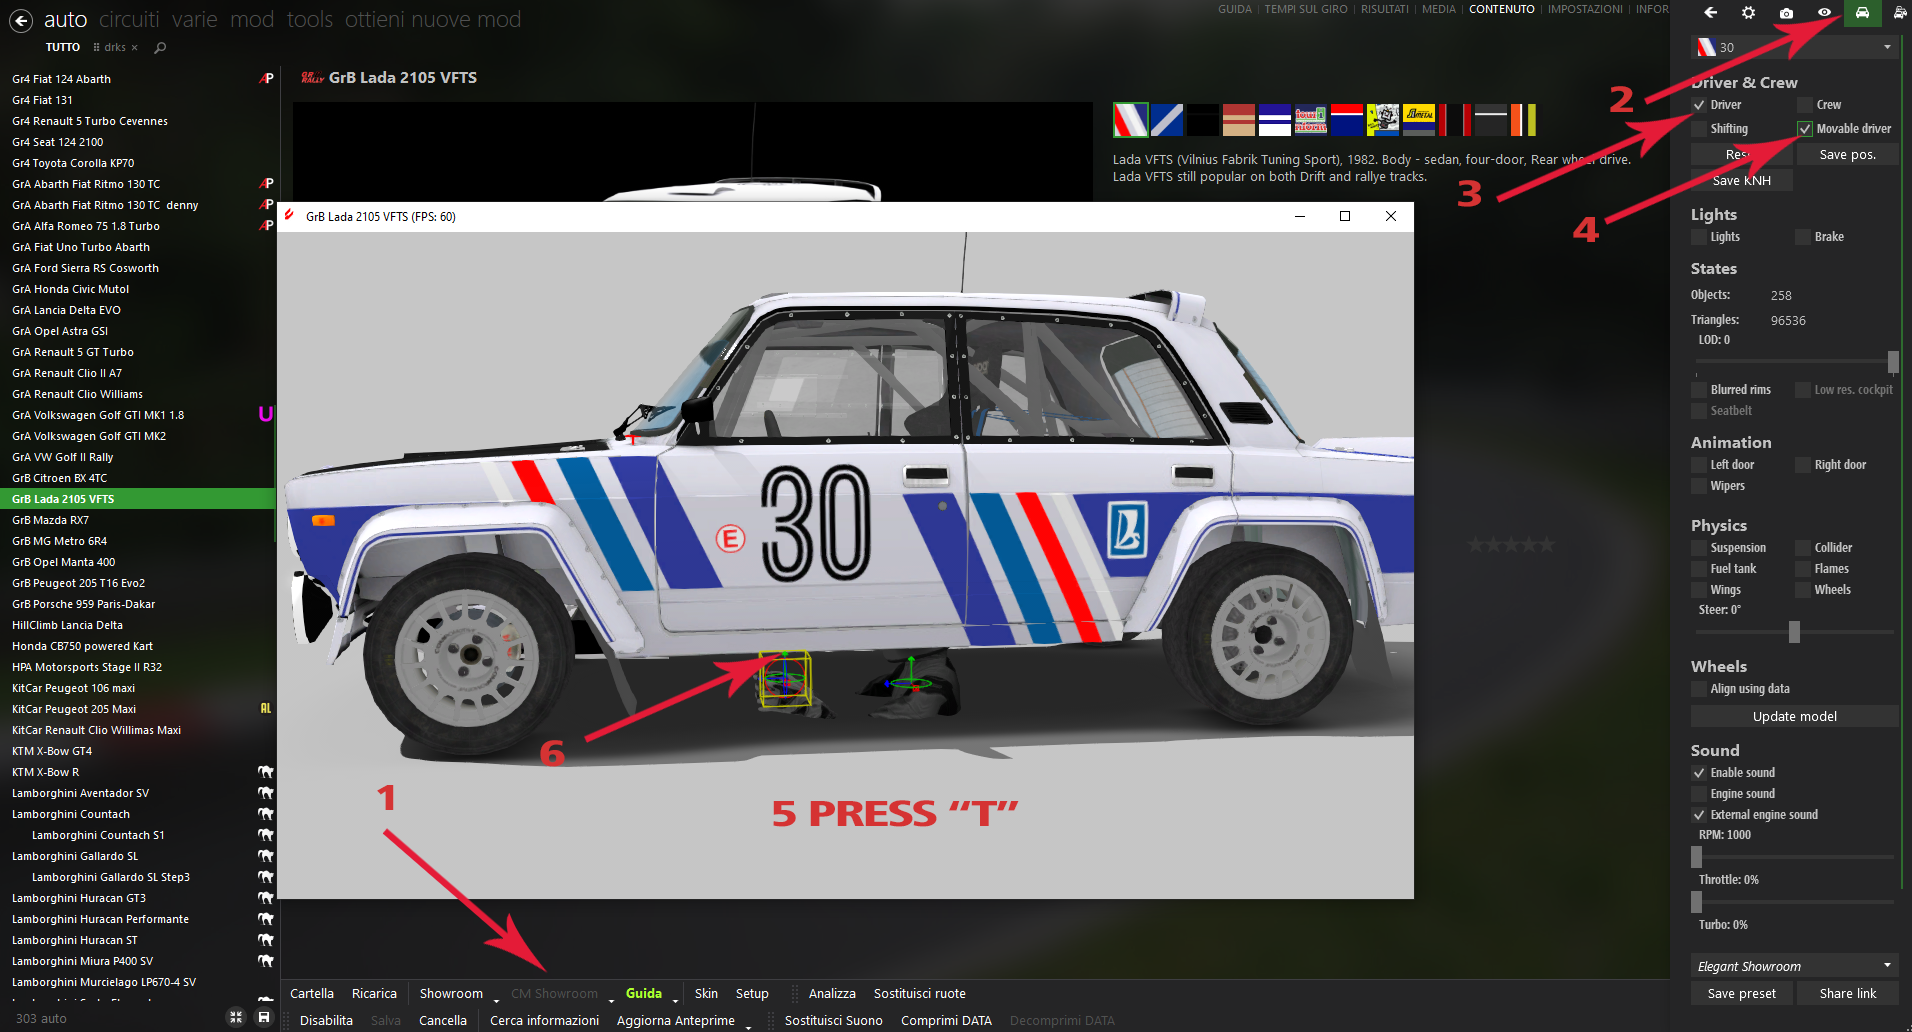This screenshot has width=1912, height=1032.
Task: Click the Save KNH button
Action: (1741, 180)
